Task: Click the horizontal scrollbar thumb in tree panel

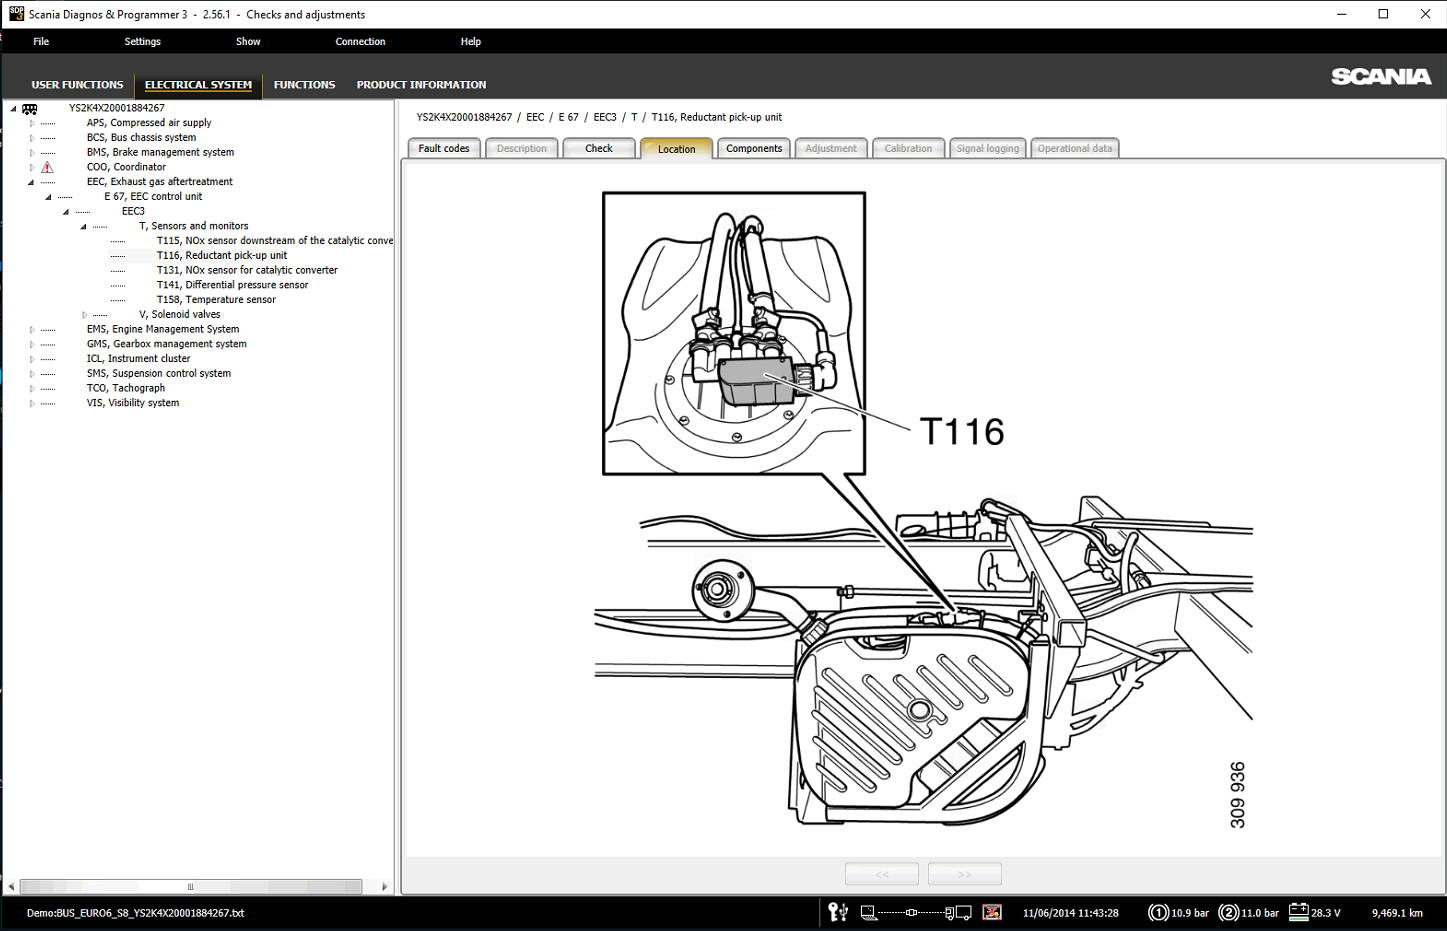Action: (x=190, y=887)
